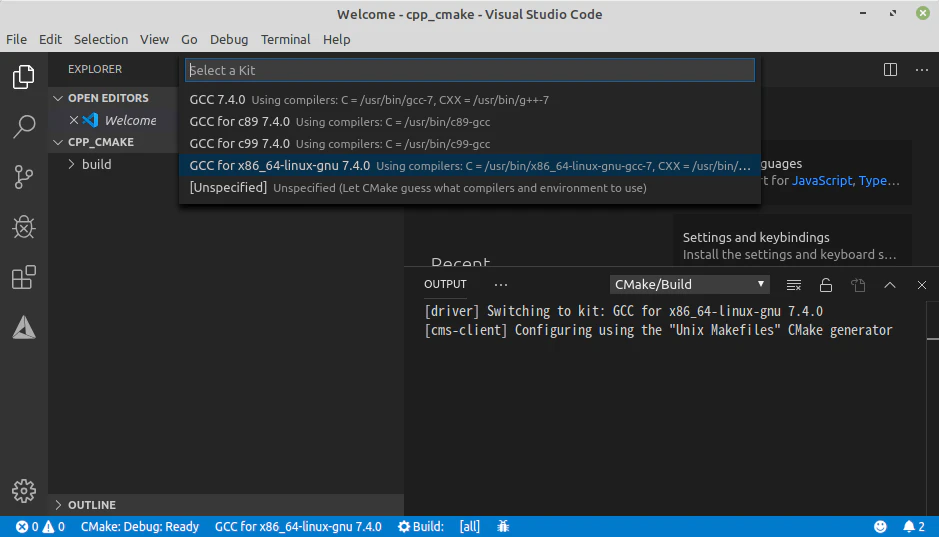Click active kit name in status bar
Image resolution: width=939 pixels, height=537 pixels.
point(298,527)
